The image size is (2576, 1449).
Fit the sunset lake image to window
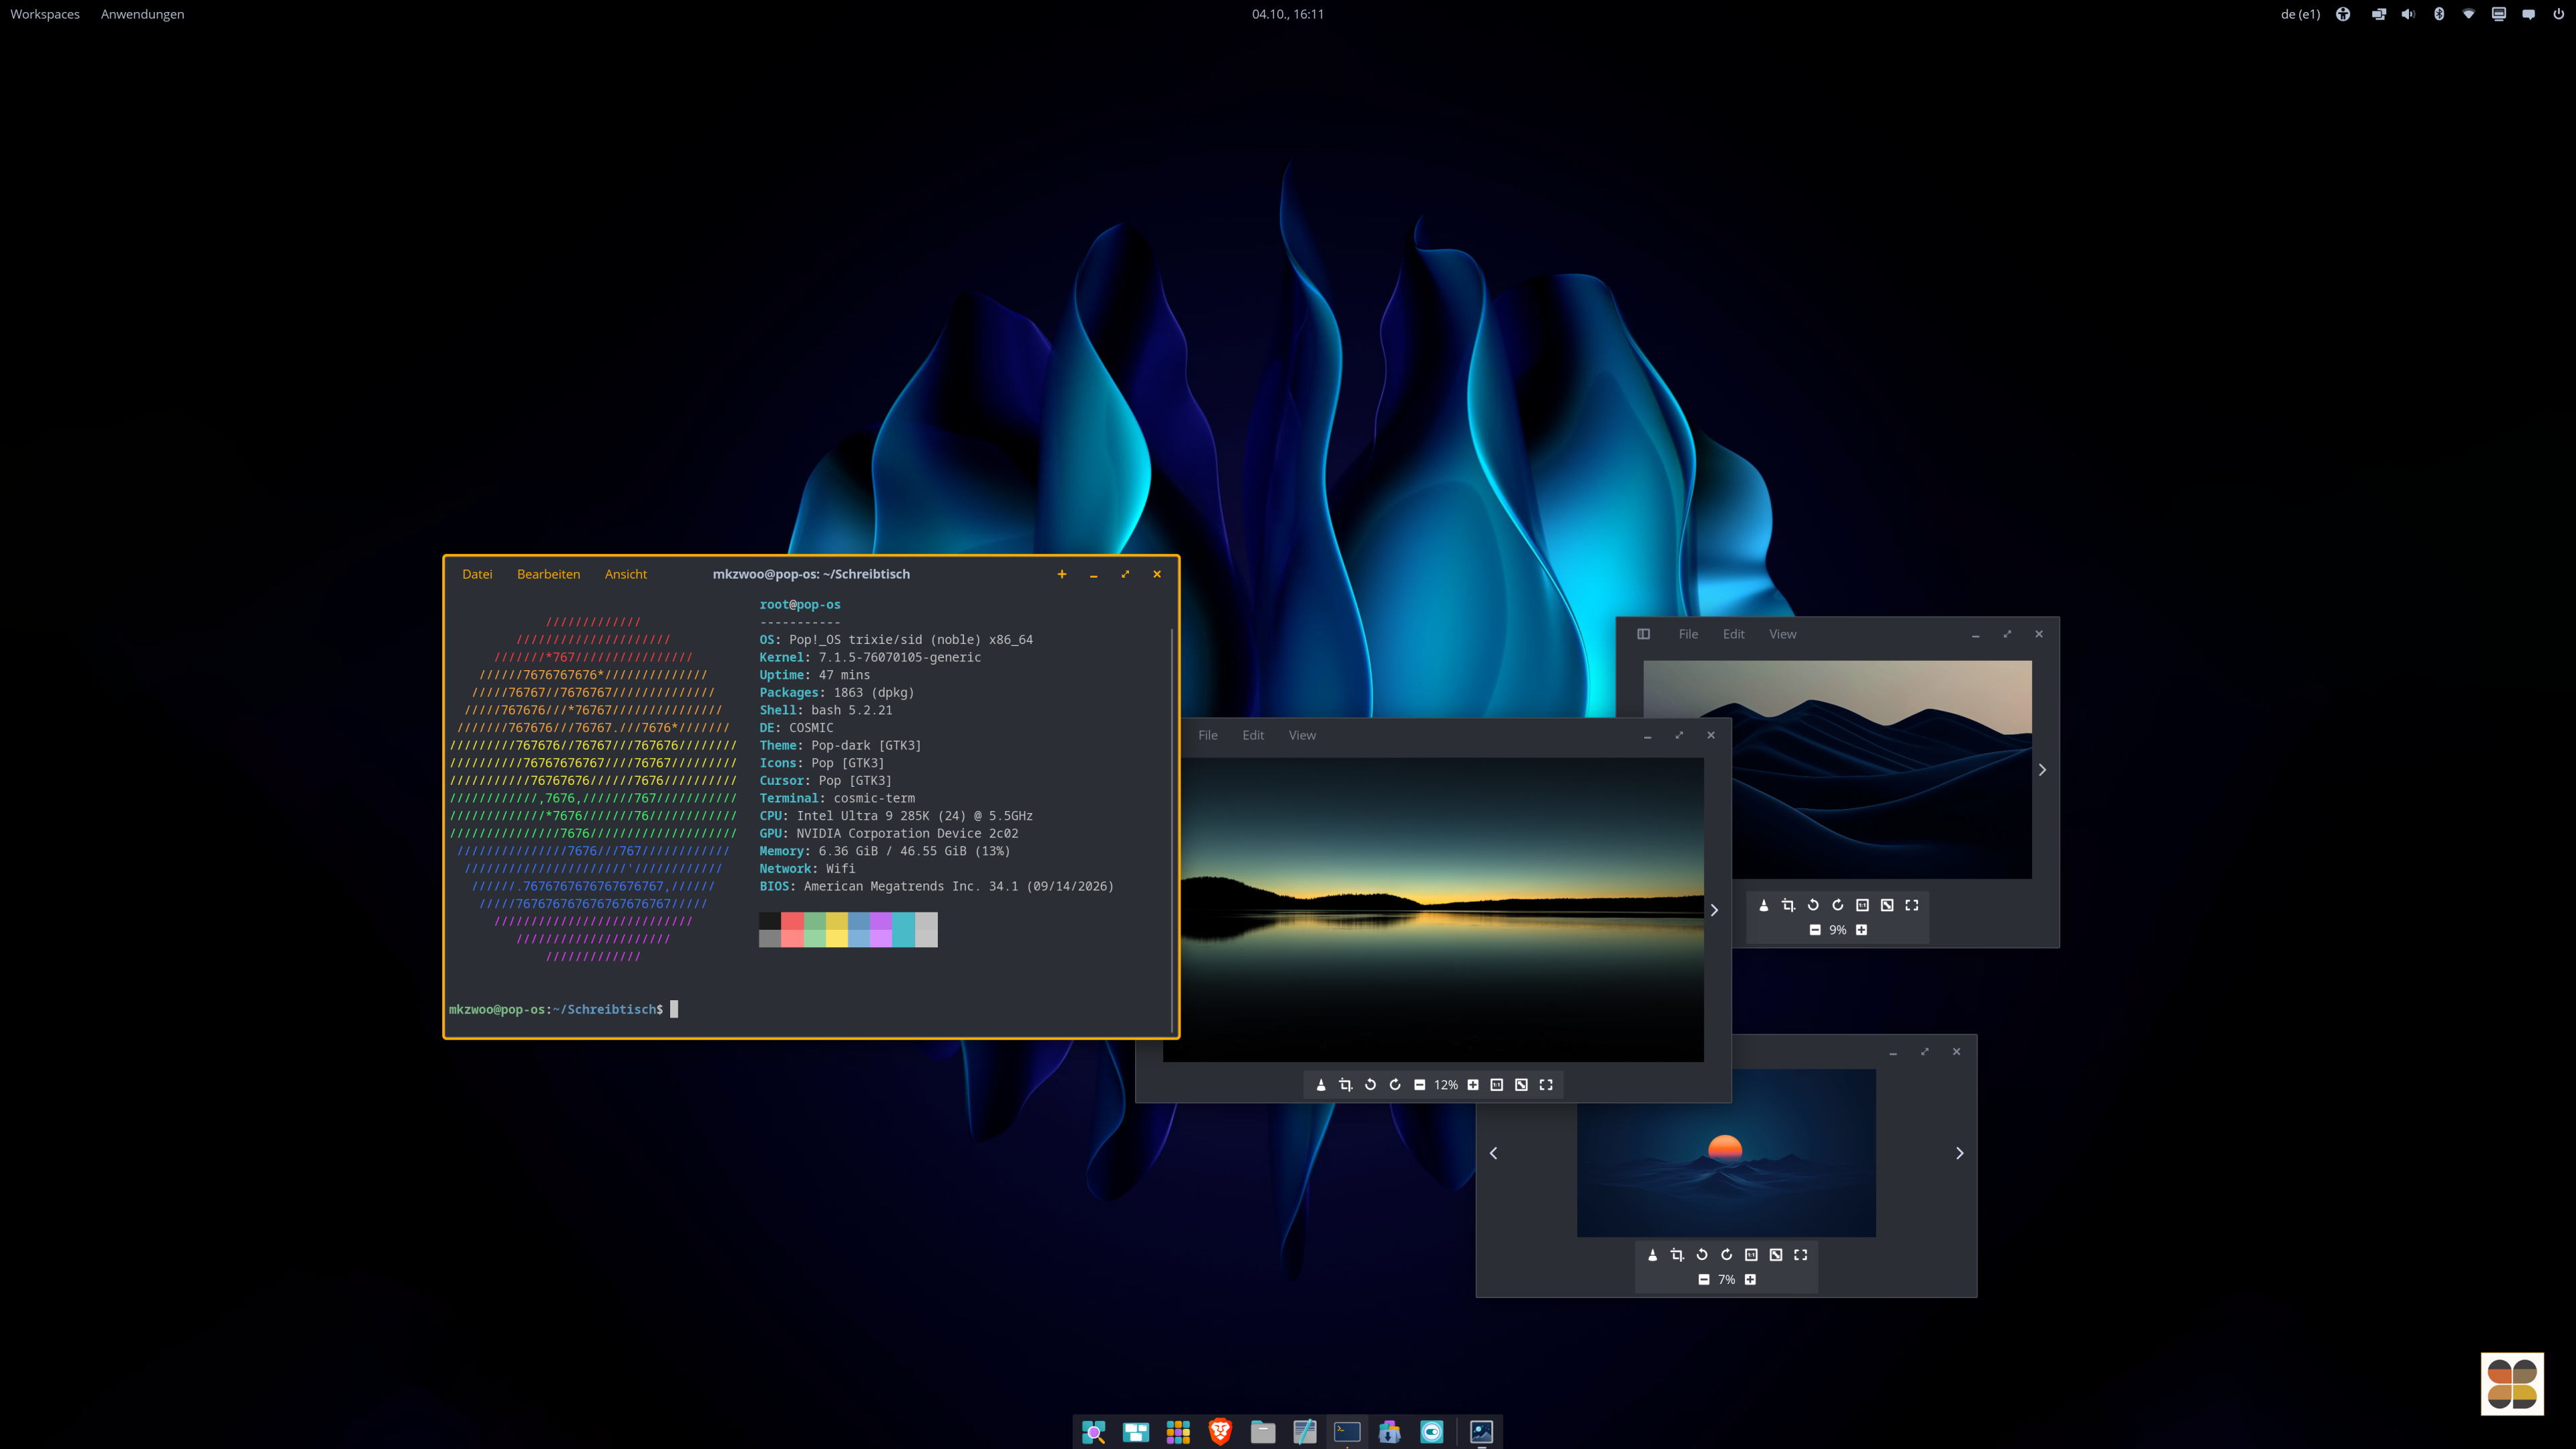1521,1085
